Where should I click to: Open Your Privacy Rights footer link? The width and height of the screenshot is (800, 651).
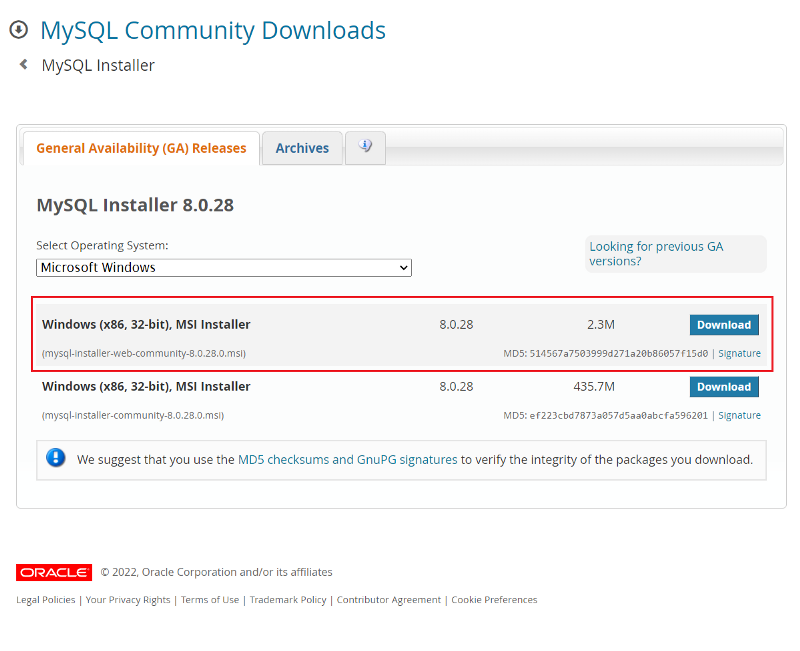point(128,599)
